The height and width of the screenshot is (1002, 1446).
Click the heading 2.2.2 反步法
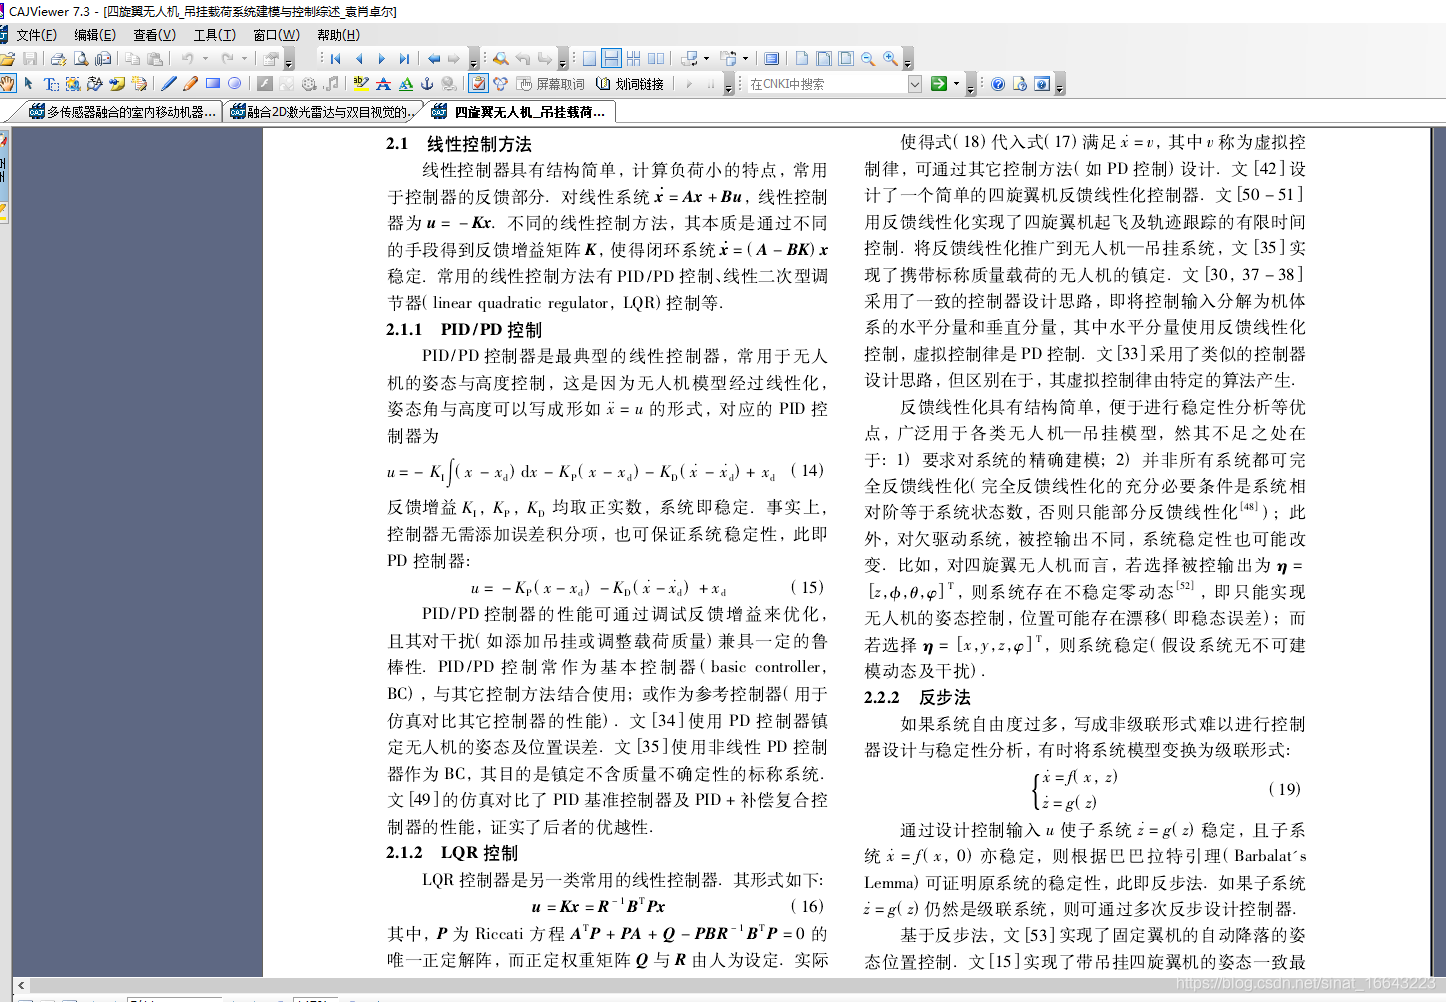tap(917, 697)
